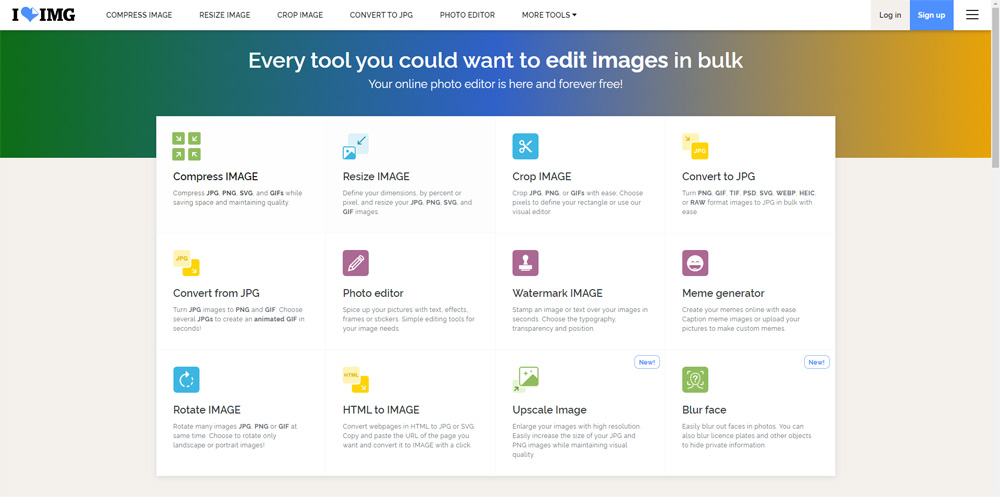Select the green Blur face icon

click(x=695, y=380)
